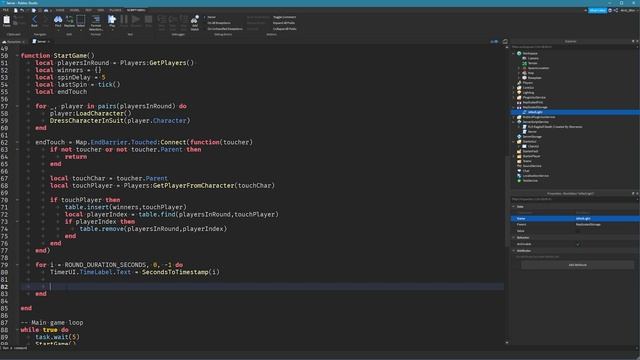The image size is (640, 360).
Task: Switch to the PLUGINS ribbon tab
Action: click(115, 10)
